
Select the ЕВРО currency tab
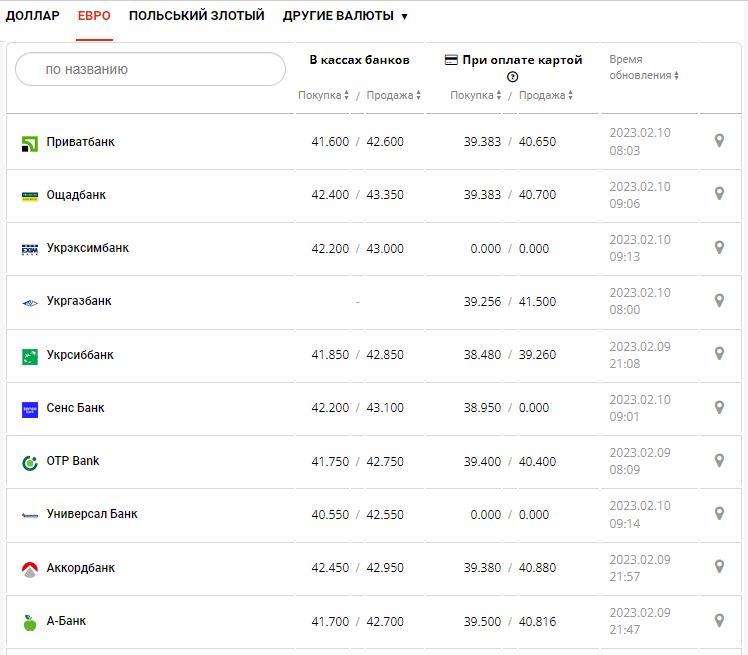tap(94, 16)
